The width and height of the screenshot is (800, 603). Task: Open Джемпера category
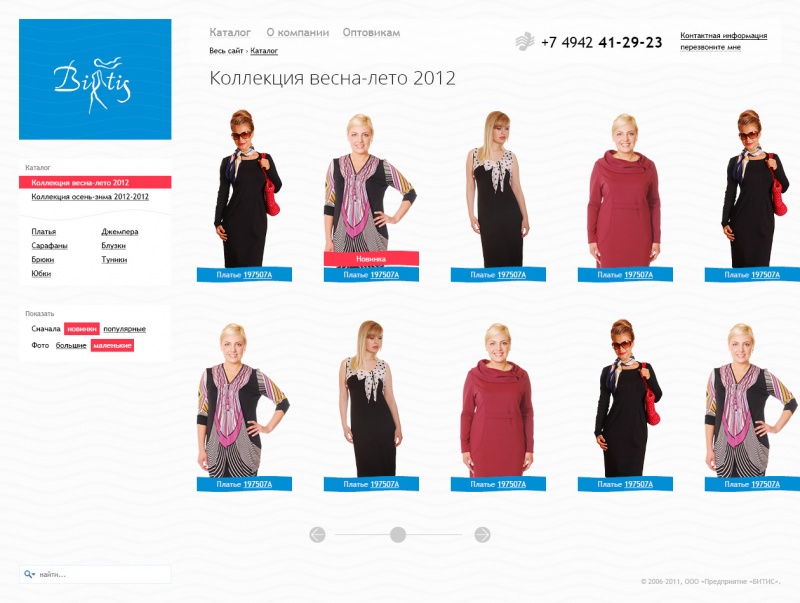tap(120, 232)
